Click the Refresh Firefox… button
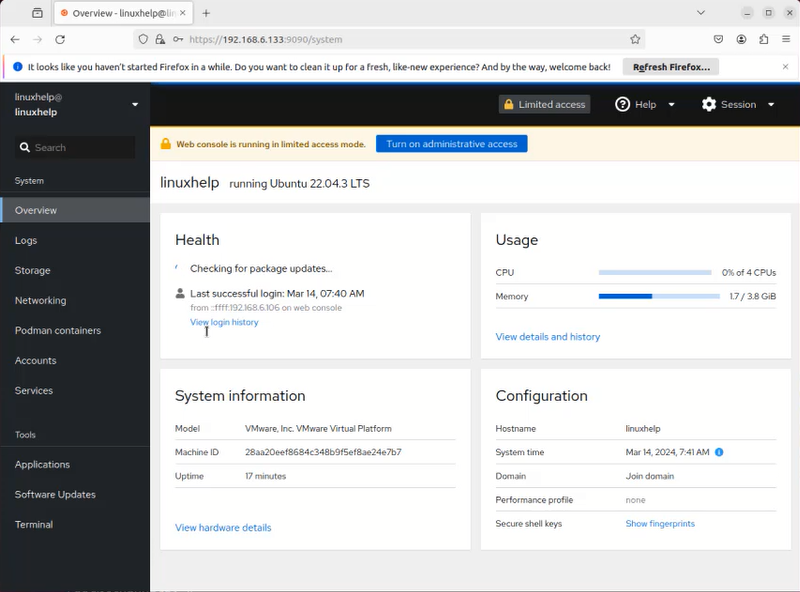This screenshot has height=592, width=800. [671, 67]
